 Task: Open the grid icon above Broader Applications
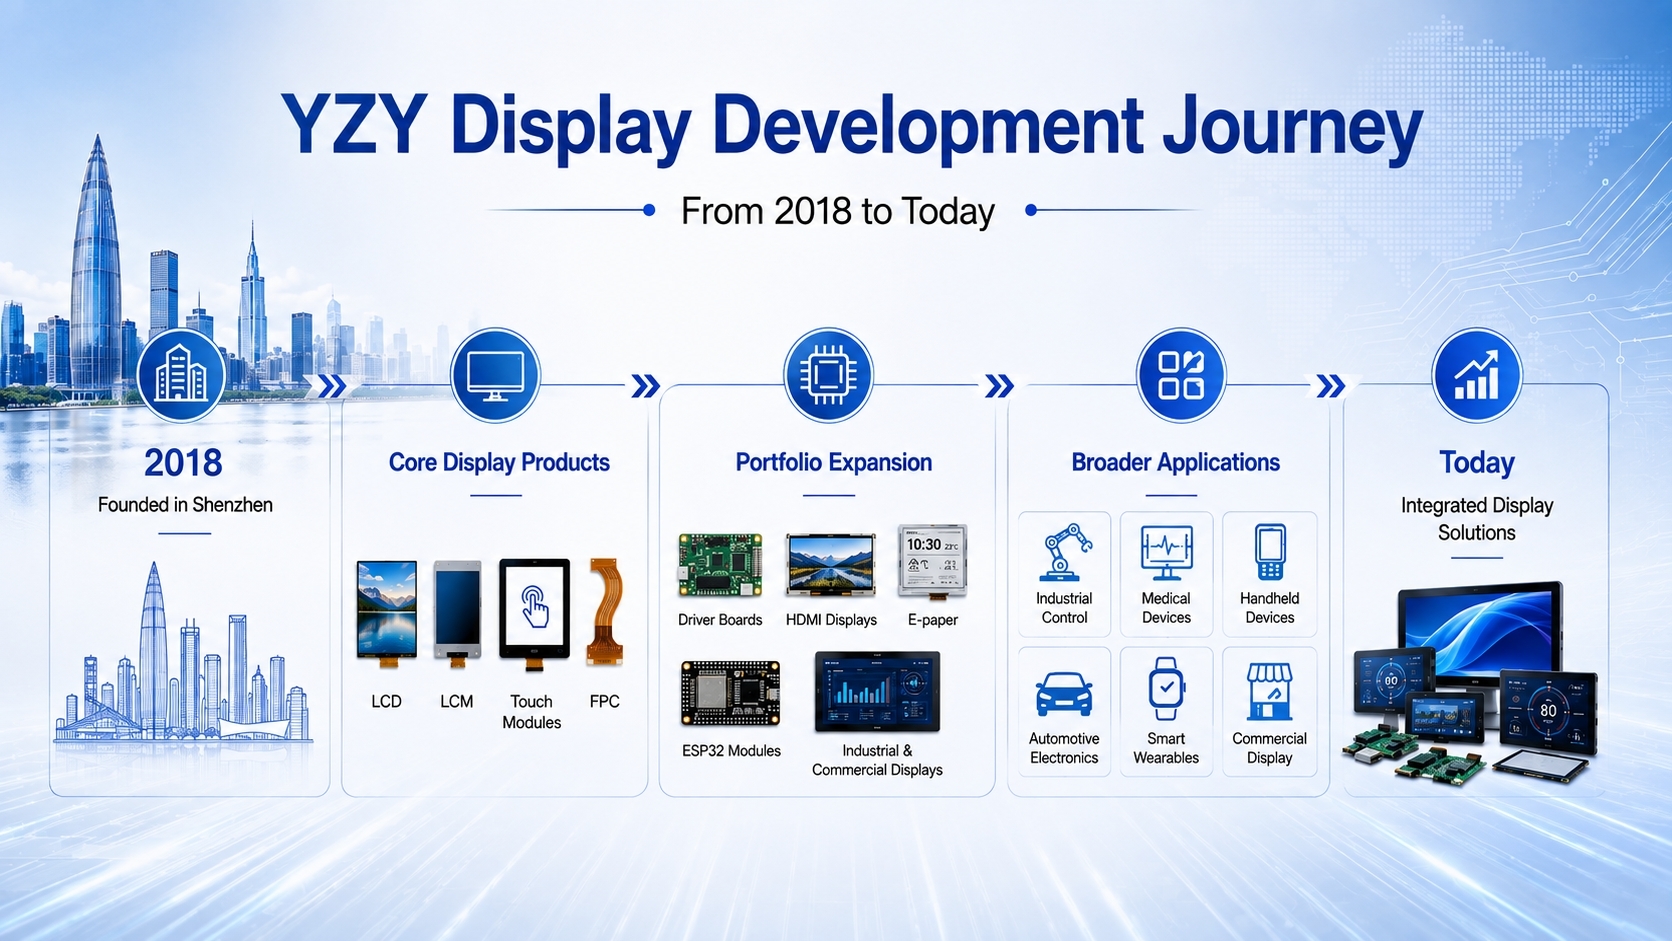(x=1181, y=376)
